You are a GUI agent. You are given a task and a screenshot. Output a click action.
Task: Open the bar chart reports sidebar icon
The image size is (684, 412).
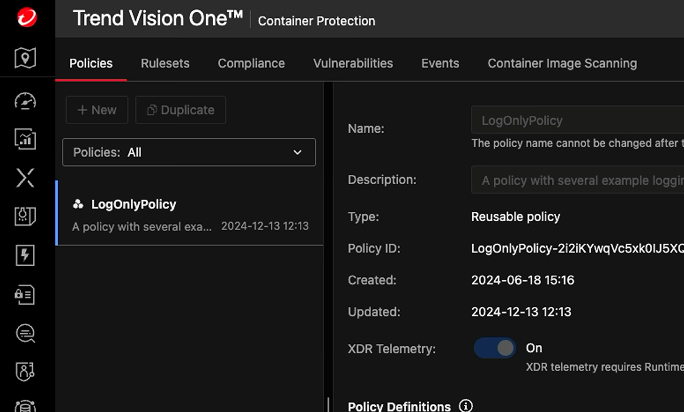click(27, 139)
